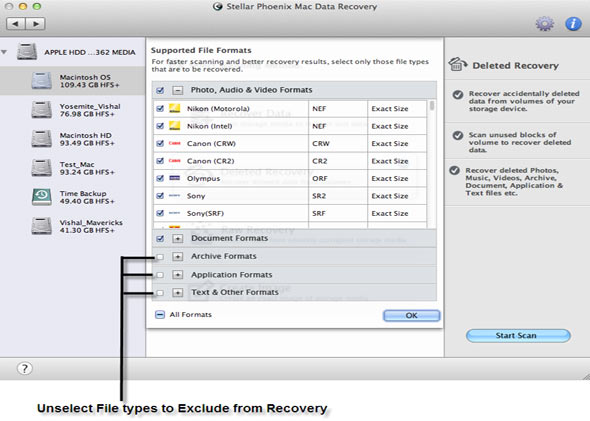Uncheck the Document Formats checkbox
The width and height of the screenshot is (590, 421).
tap(160, 239)
